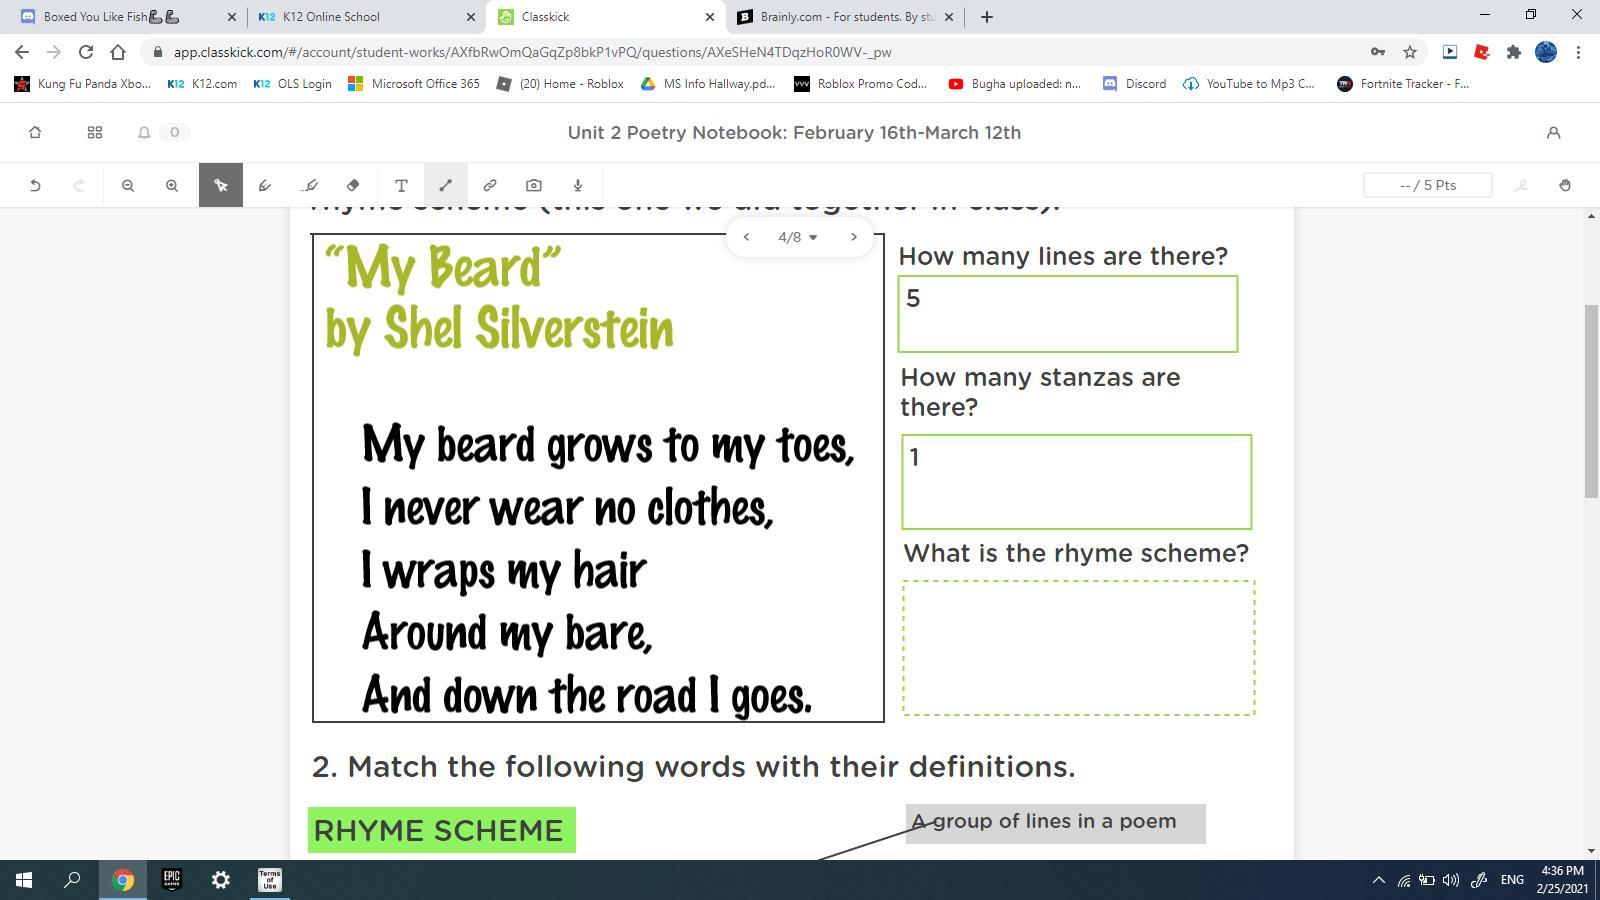Click the browser home button
Viewport: 1600px width, 900px height.
pyautogui.click(x=118, y=52)
